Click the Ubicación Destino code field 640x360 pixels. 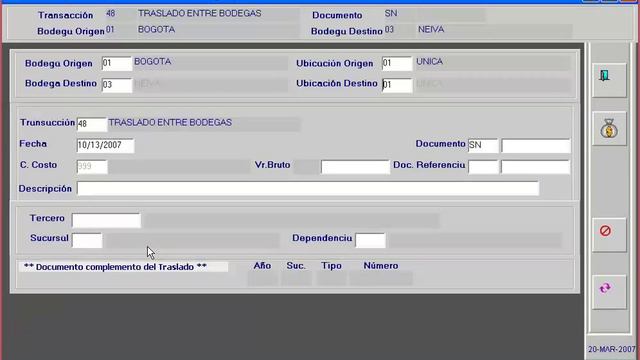(397, 85)
